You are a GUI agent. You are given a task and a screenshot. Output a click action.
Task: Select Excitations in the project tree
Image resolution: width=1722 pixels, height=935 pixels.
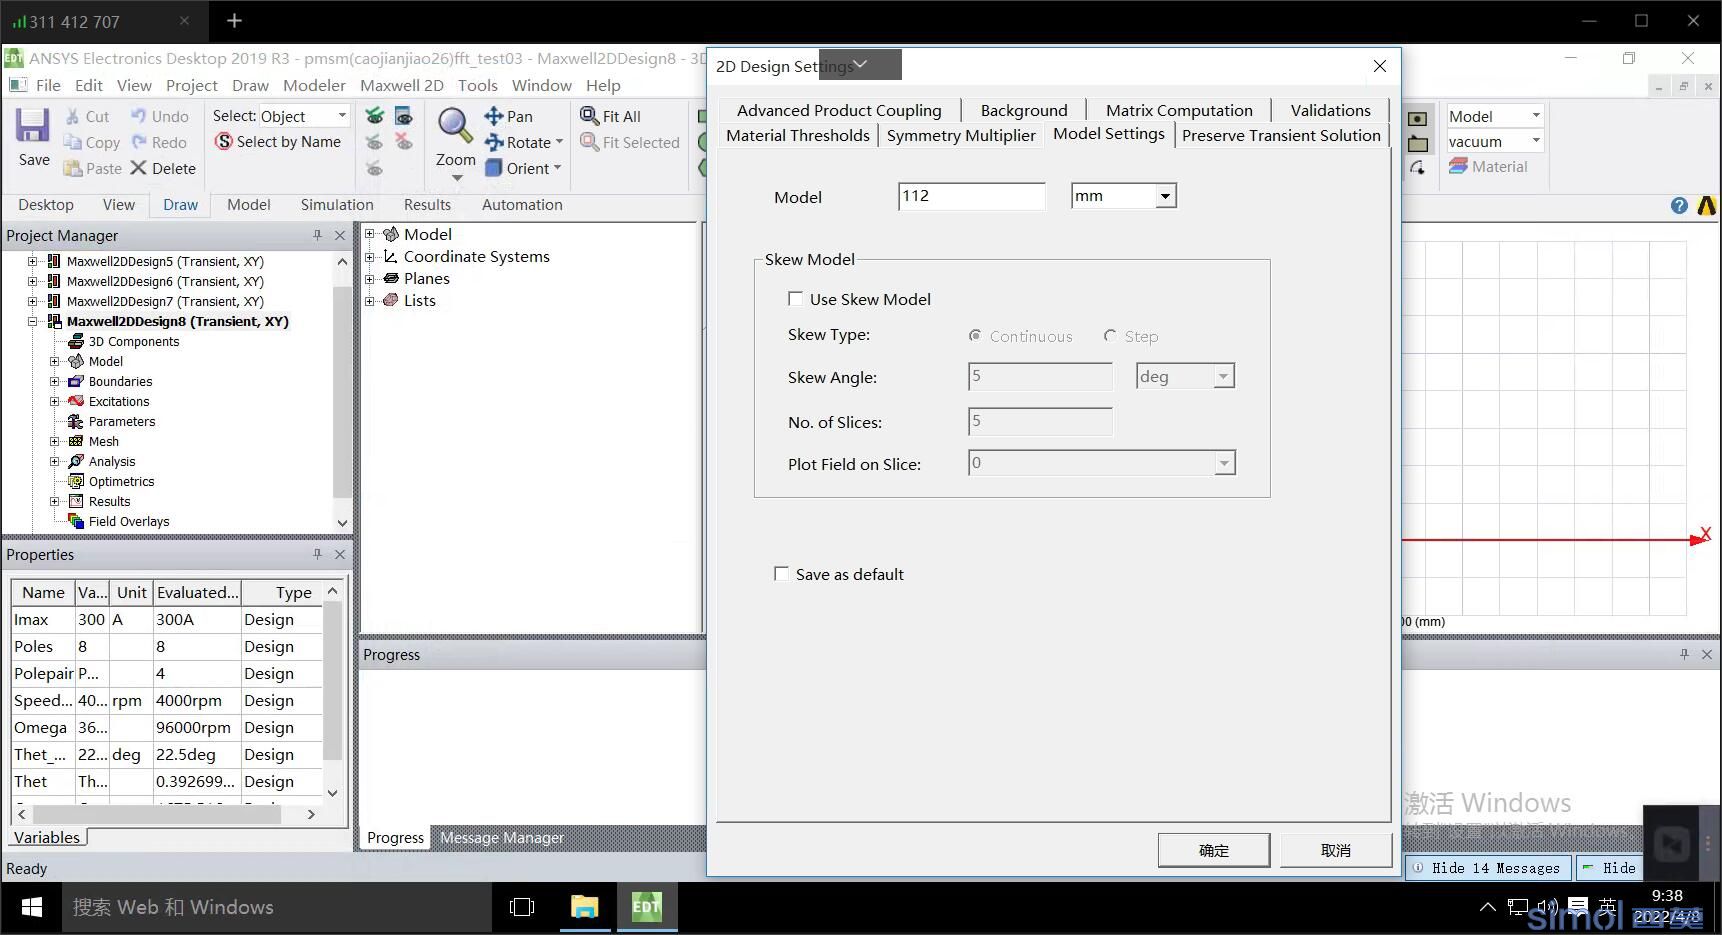118,401
